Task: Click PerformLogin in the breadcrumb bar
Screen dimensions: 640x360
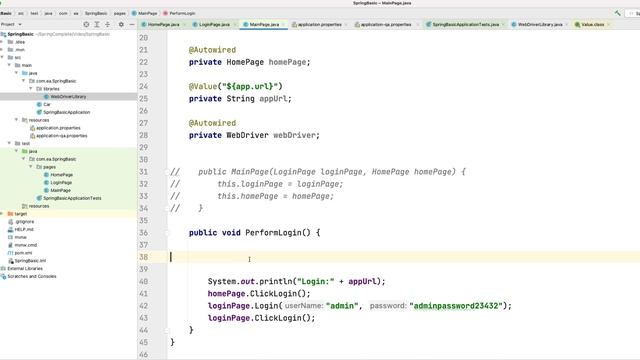Action: 179,13
